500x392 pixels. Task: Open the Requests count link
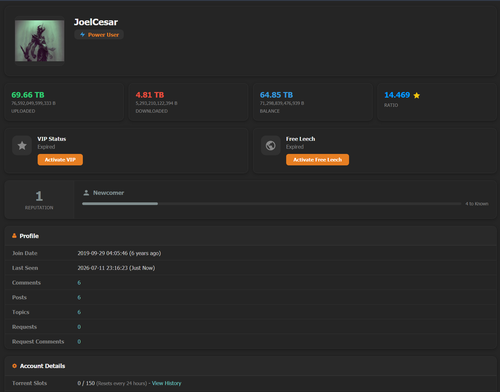click(x=79, y=327)
